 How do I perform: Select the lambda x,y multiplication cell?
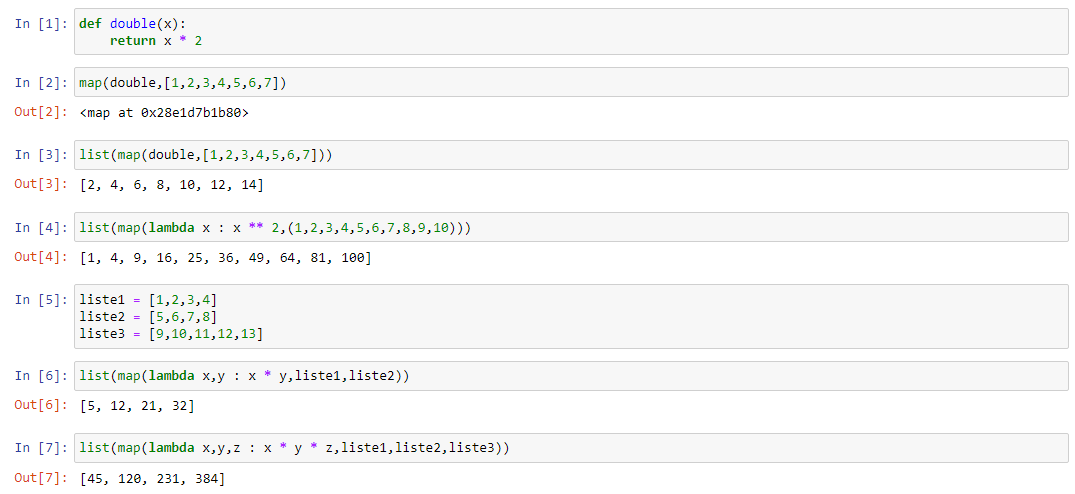coord(571,375)
